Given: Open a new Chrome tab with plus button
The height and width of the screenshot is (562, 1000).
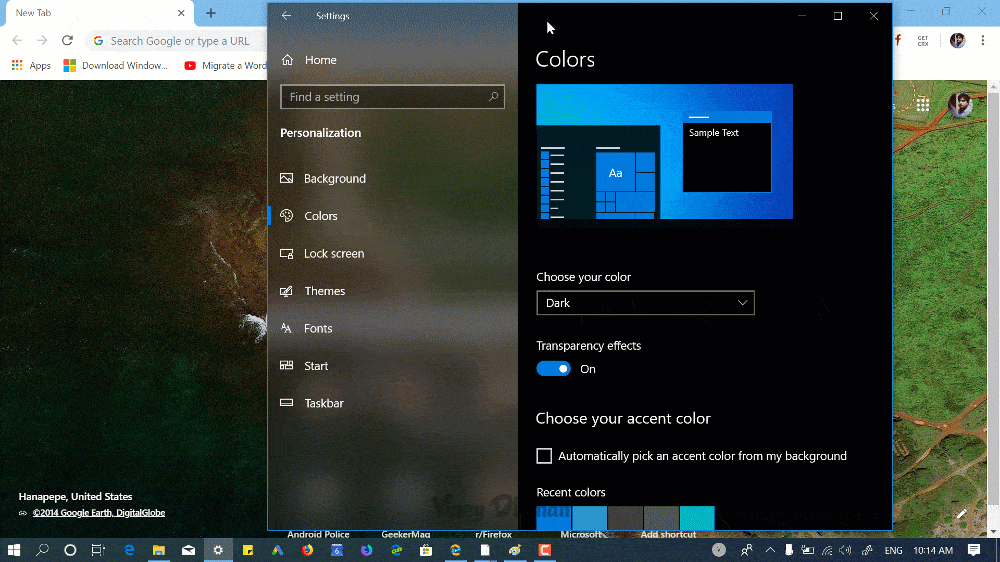Looking at the screenshot, I should [x=210, y=13].
